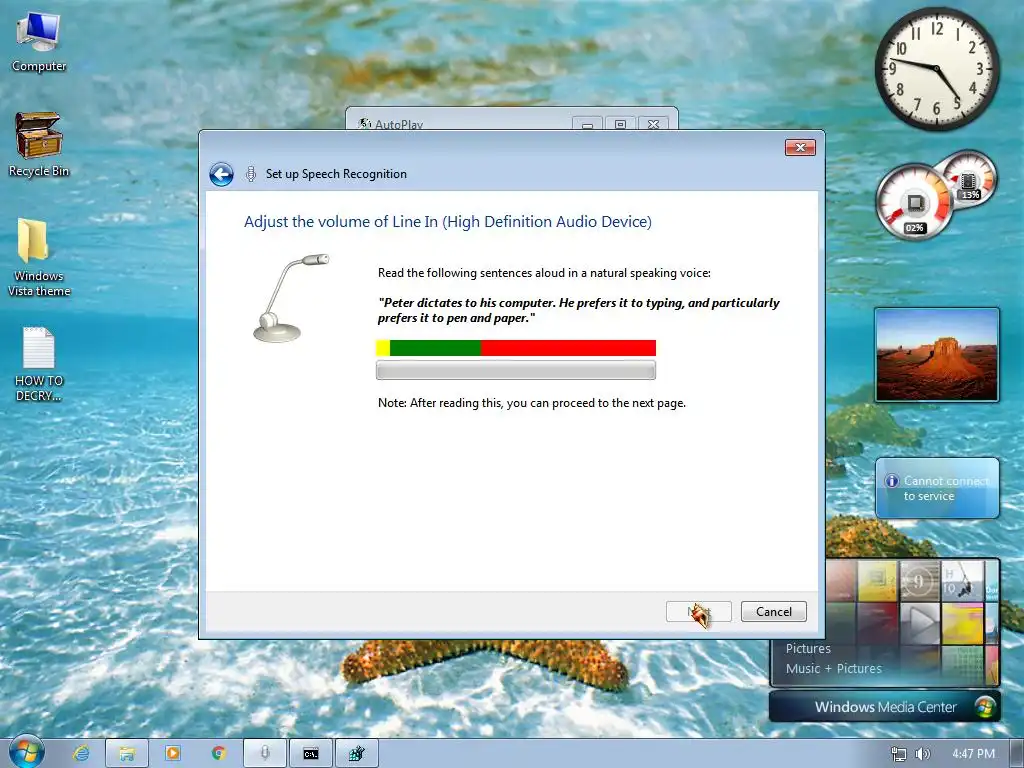Switch to the Speech Recognition taskbar button
This screenshot has width=1024, height=768.
[x=264, y=753]
